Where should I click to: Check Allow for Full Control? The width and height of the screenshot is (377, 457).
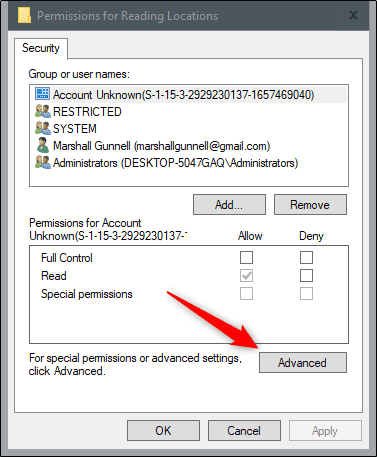(246, 257)
